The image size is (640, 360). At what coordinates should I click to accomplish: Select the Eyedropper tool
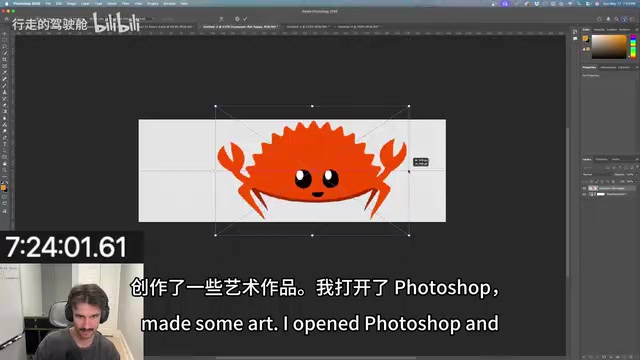pyautogui.click(x=4, y=73)
